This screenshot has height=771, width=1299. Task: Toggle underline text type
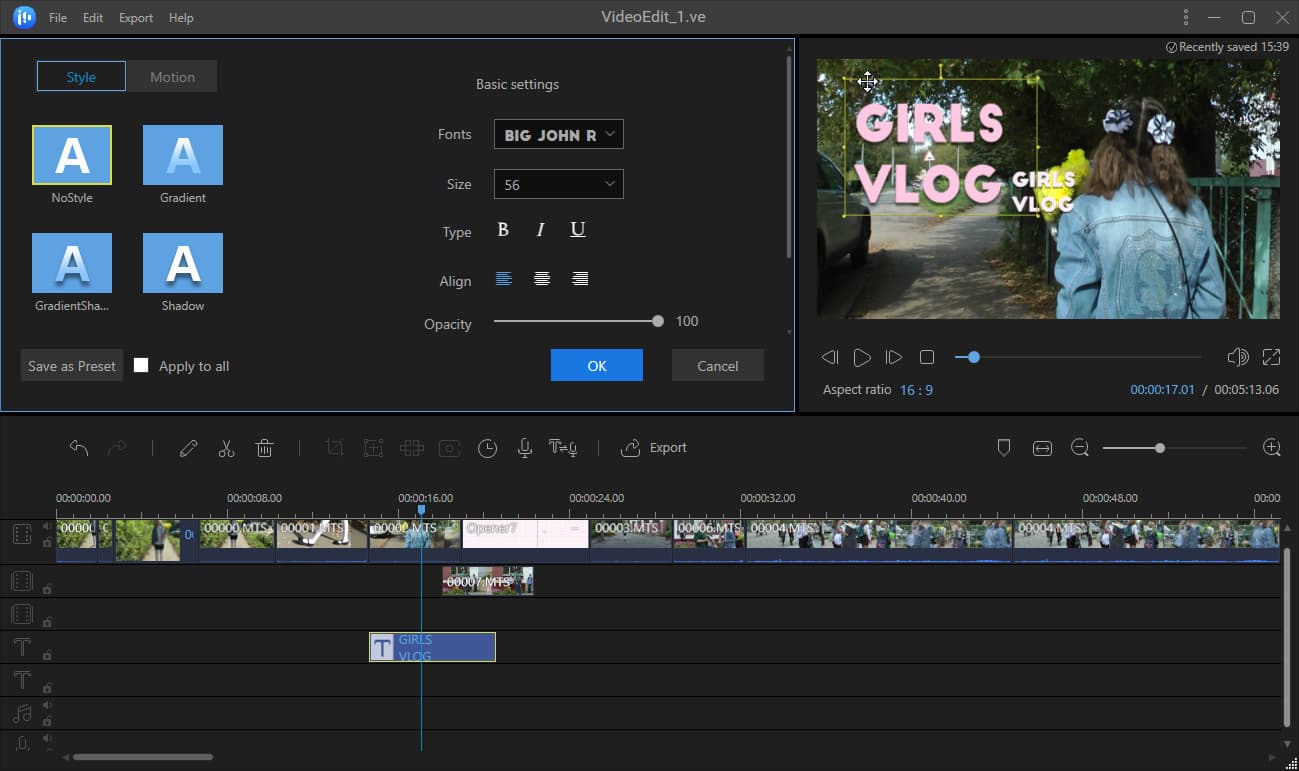[x=577, y=230]
